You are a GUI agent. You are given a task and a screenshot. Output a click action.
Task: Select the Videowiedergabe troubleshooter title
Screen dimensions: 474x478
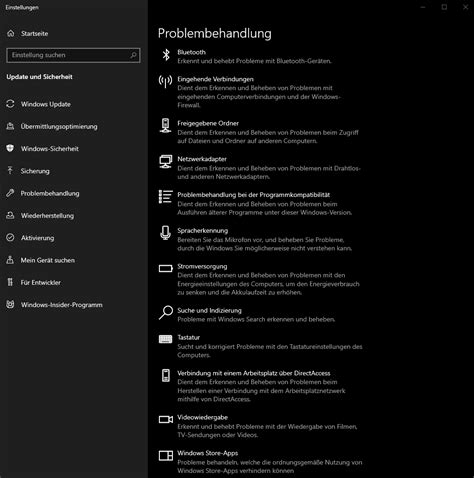(x=202, y=417)
